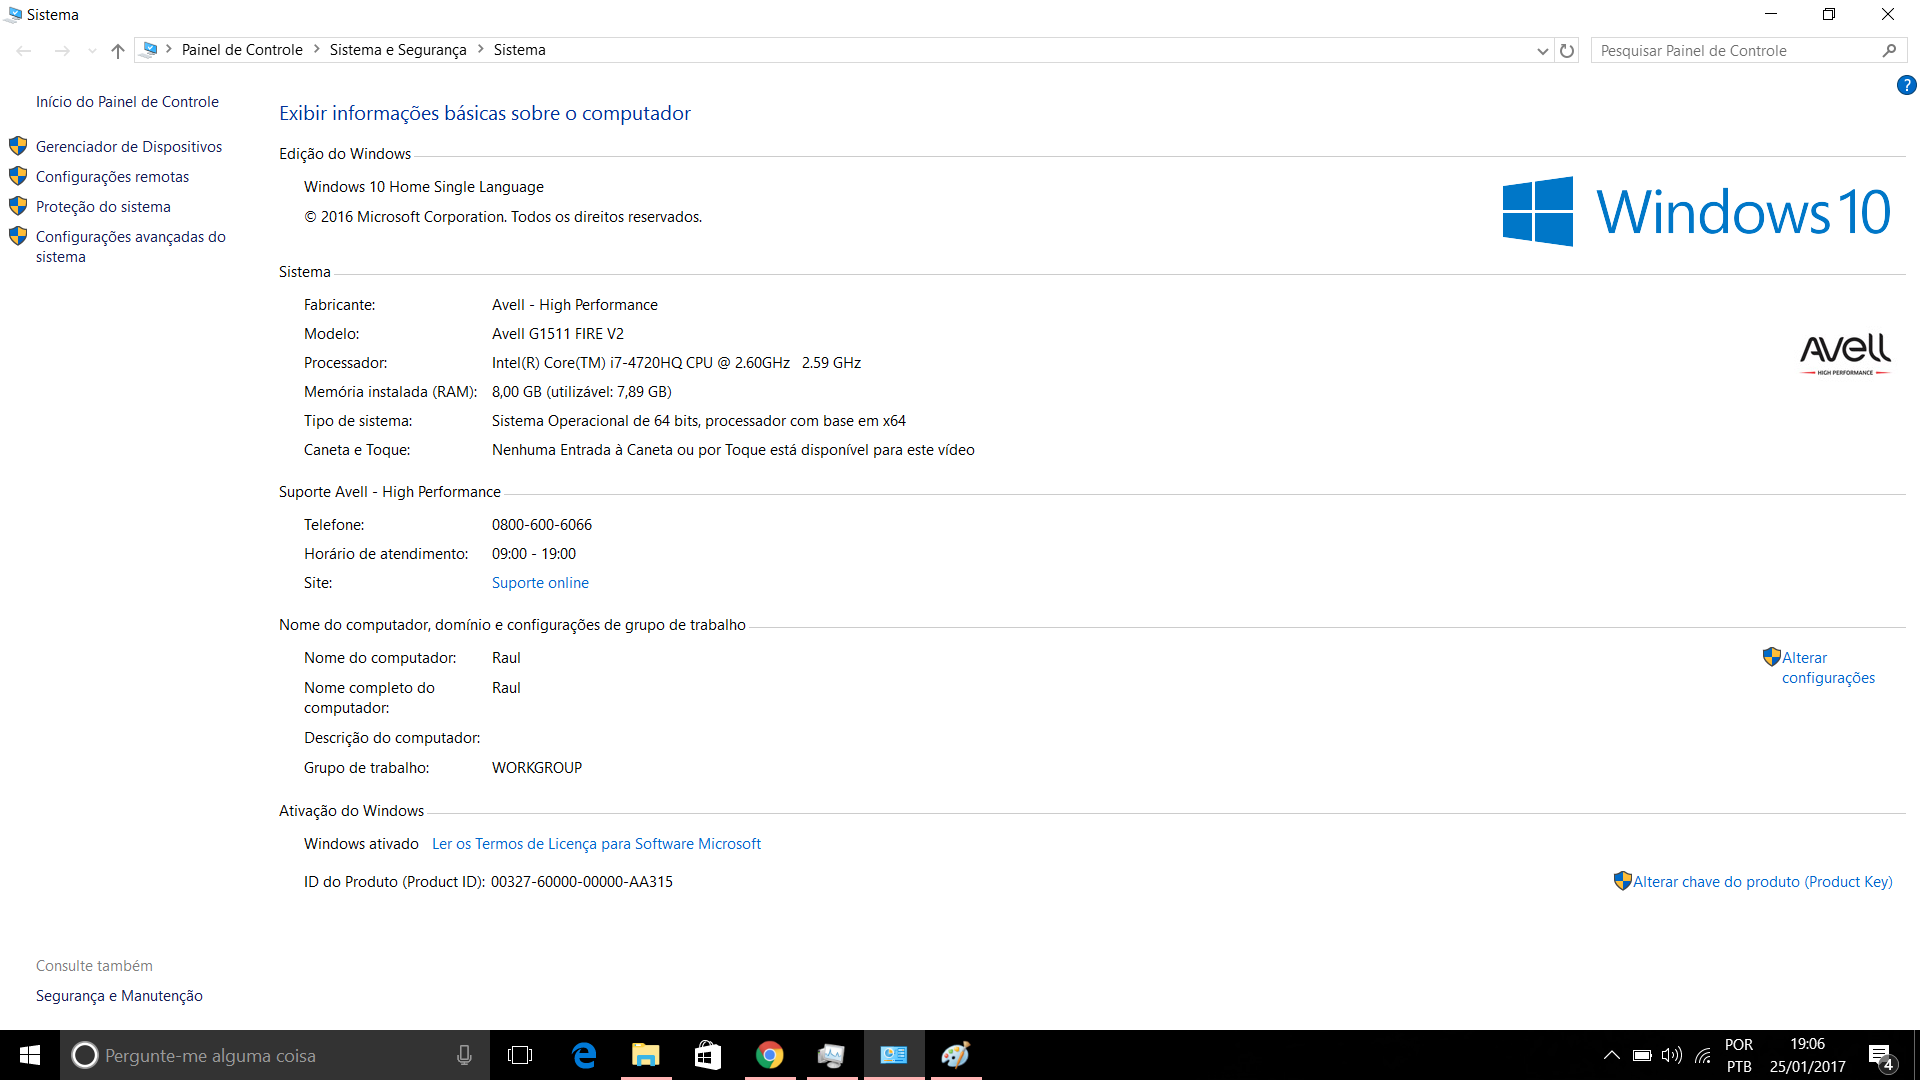Expand the chevron after Sistema e Segurança
The height and width of the screenshot is (1080, 1920).
click(x=480, y=49)
